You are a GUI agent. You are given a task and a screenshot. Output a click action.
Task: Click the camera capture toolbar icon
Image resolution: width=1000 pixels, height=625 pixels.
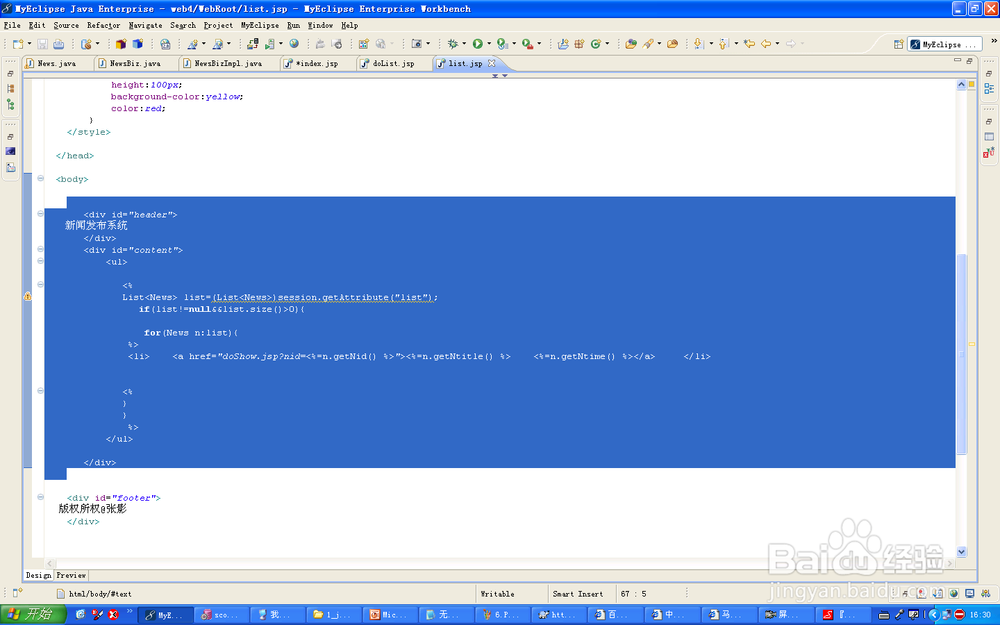(416, 43)
